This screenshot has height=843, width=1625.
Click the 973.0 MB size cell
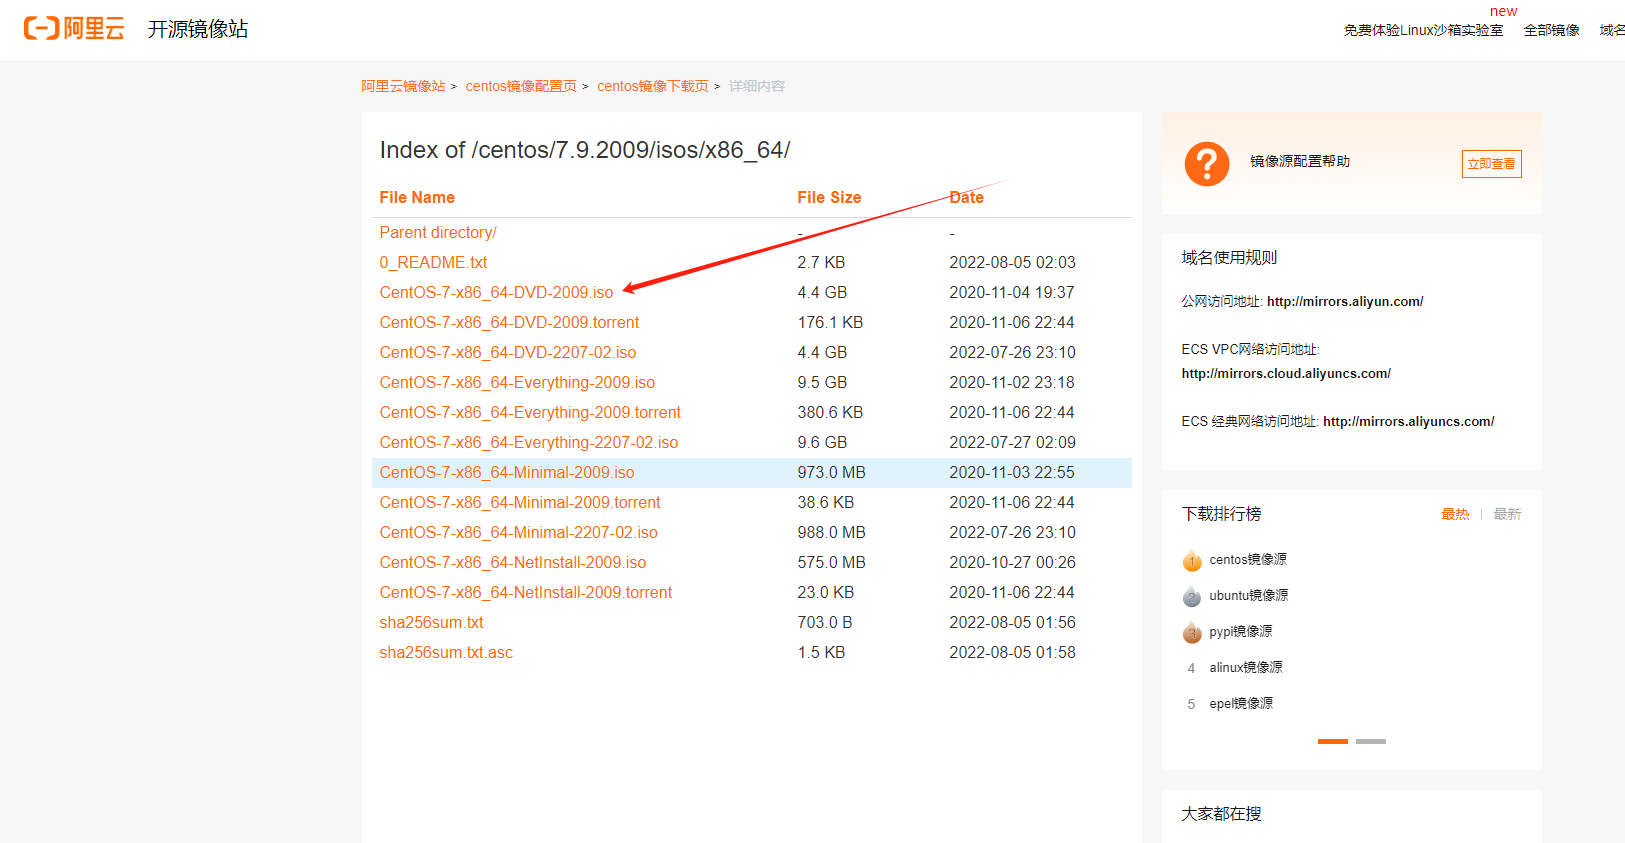click(831, 472)
